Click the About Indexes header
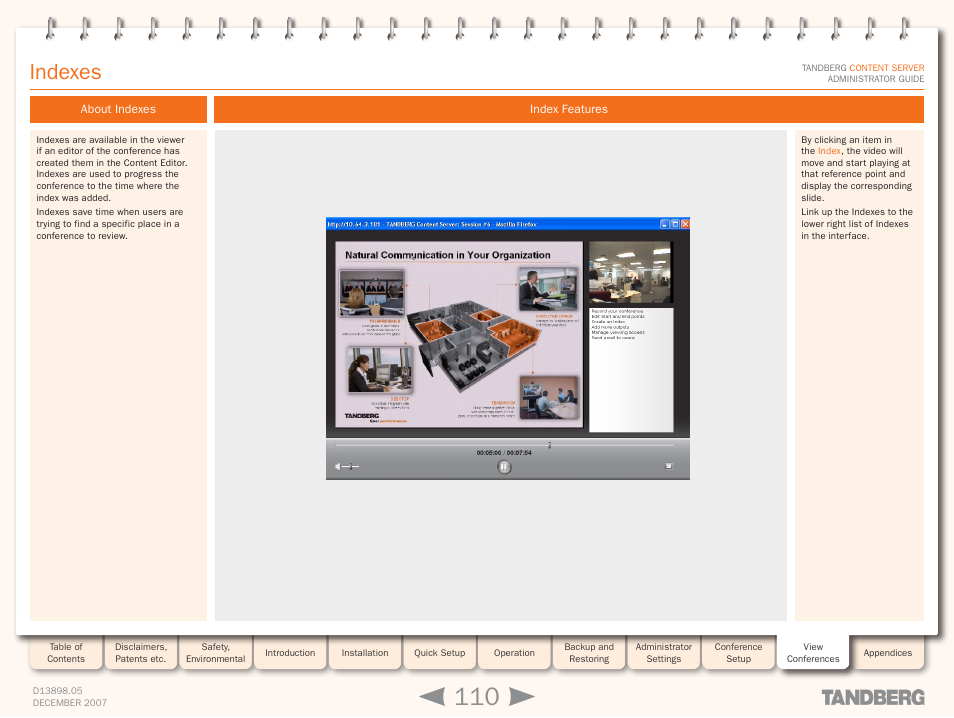Screen dimensions: 954x718 (x=118, y=109)
